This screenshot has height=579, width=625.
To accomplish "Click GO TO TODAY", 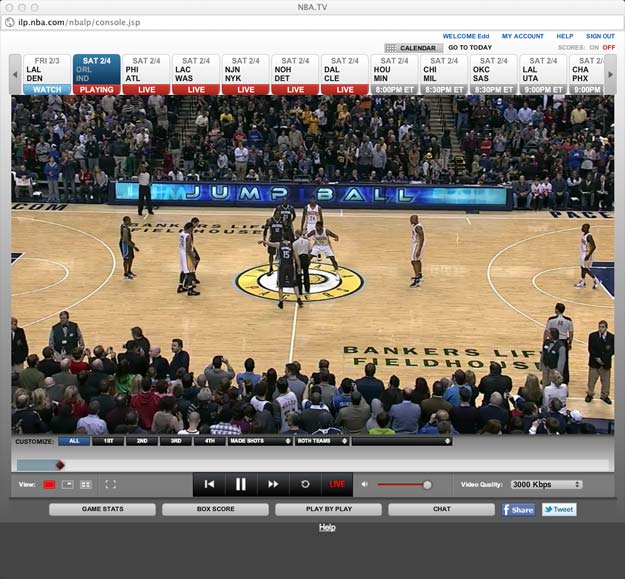I will 470,47.
